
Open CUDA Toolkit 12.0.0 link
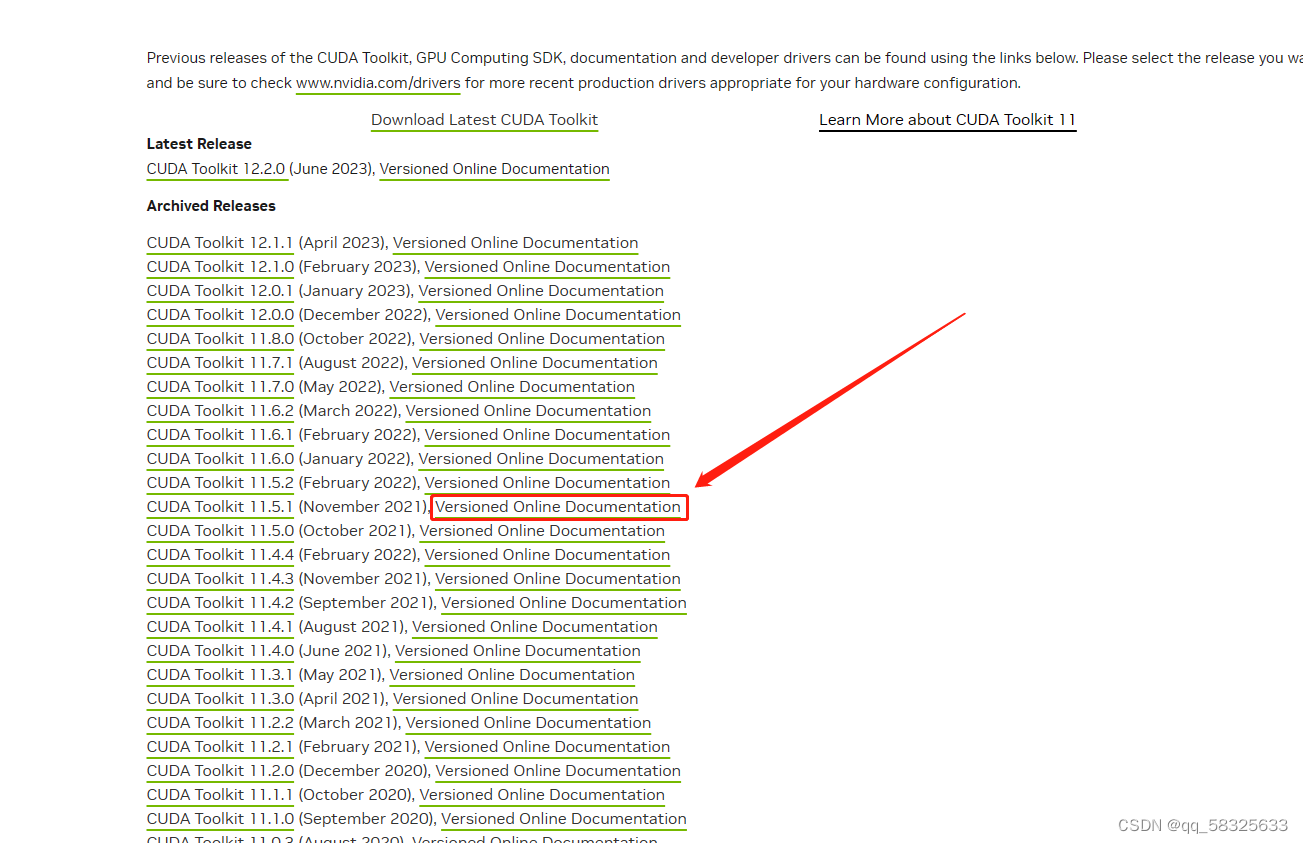[220, 315]
